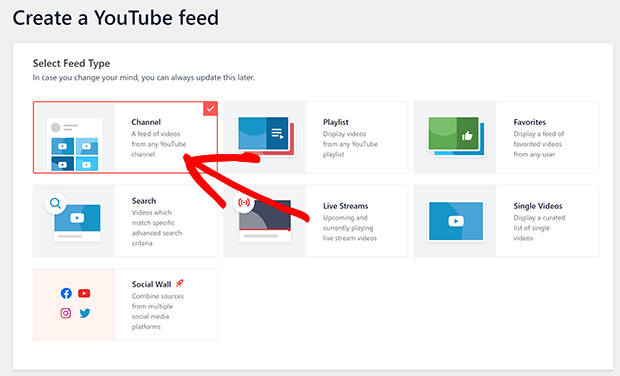
Task: Click the rocket icon beside Social Wall
Action: click(x=180, y=283)
